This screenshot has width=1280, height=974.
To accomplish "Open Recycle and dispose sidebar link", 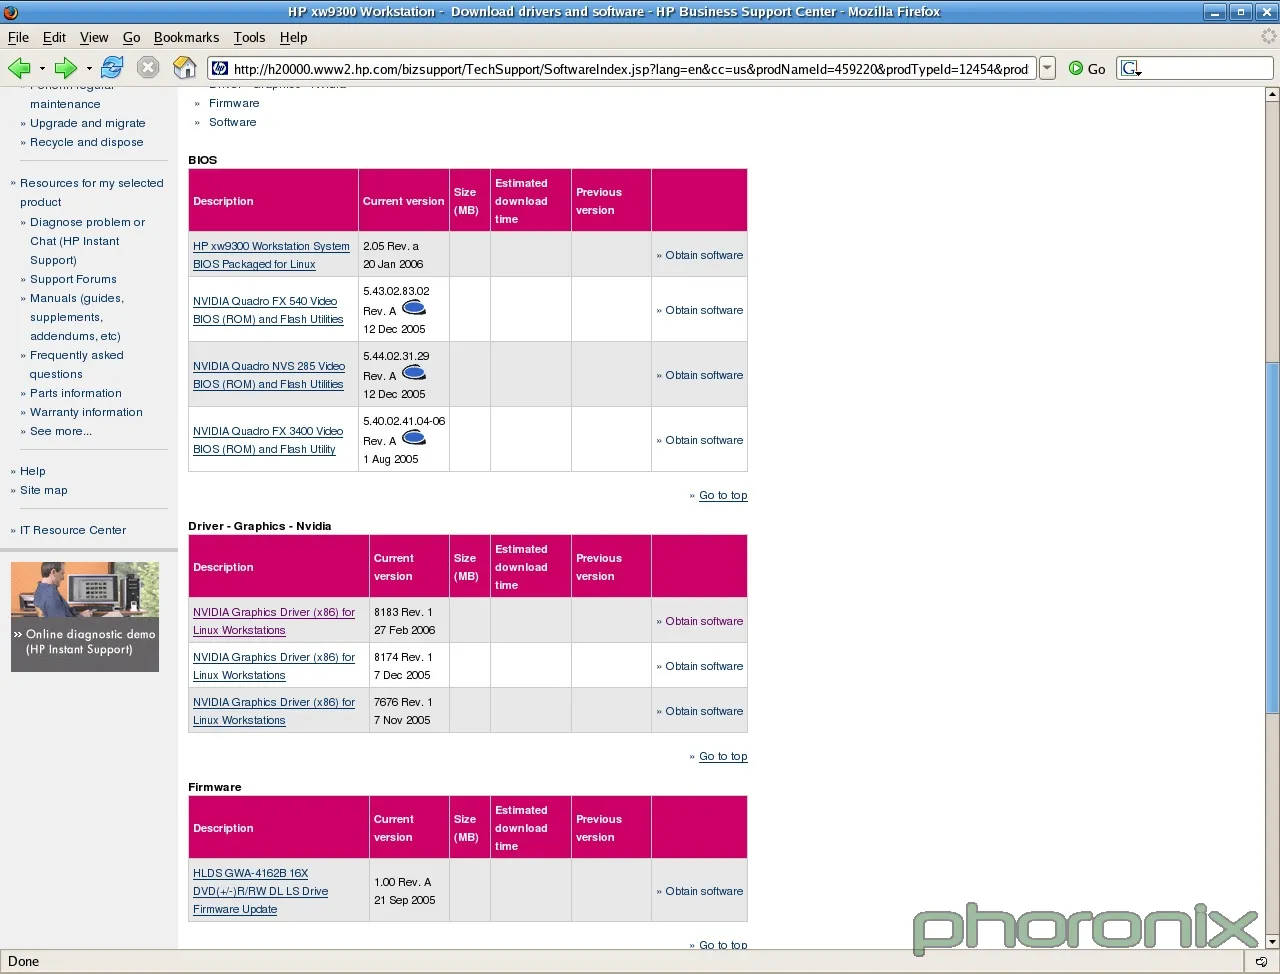I will [86, 142].
